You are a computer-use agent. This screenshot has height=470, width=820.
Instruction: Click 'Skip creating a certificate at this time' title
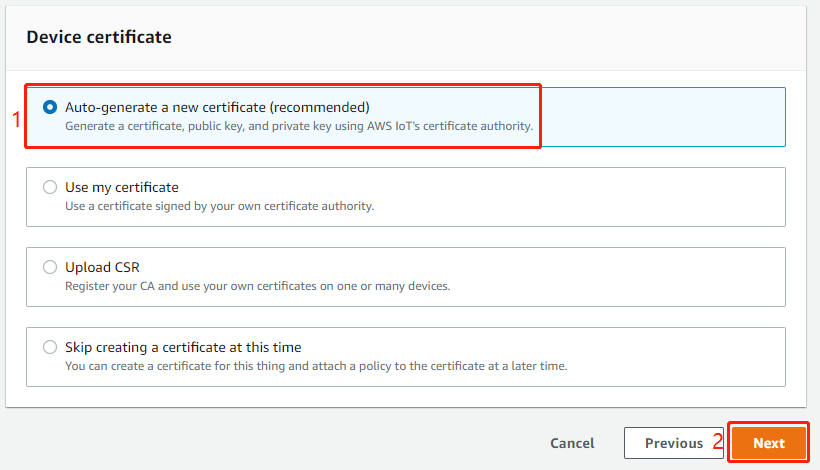pyautogui.click(x=183, y=347)
